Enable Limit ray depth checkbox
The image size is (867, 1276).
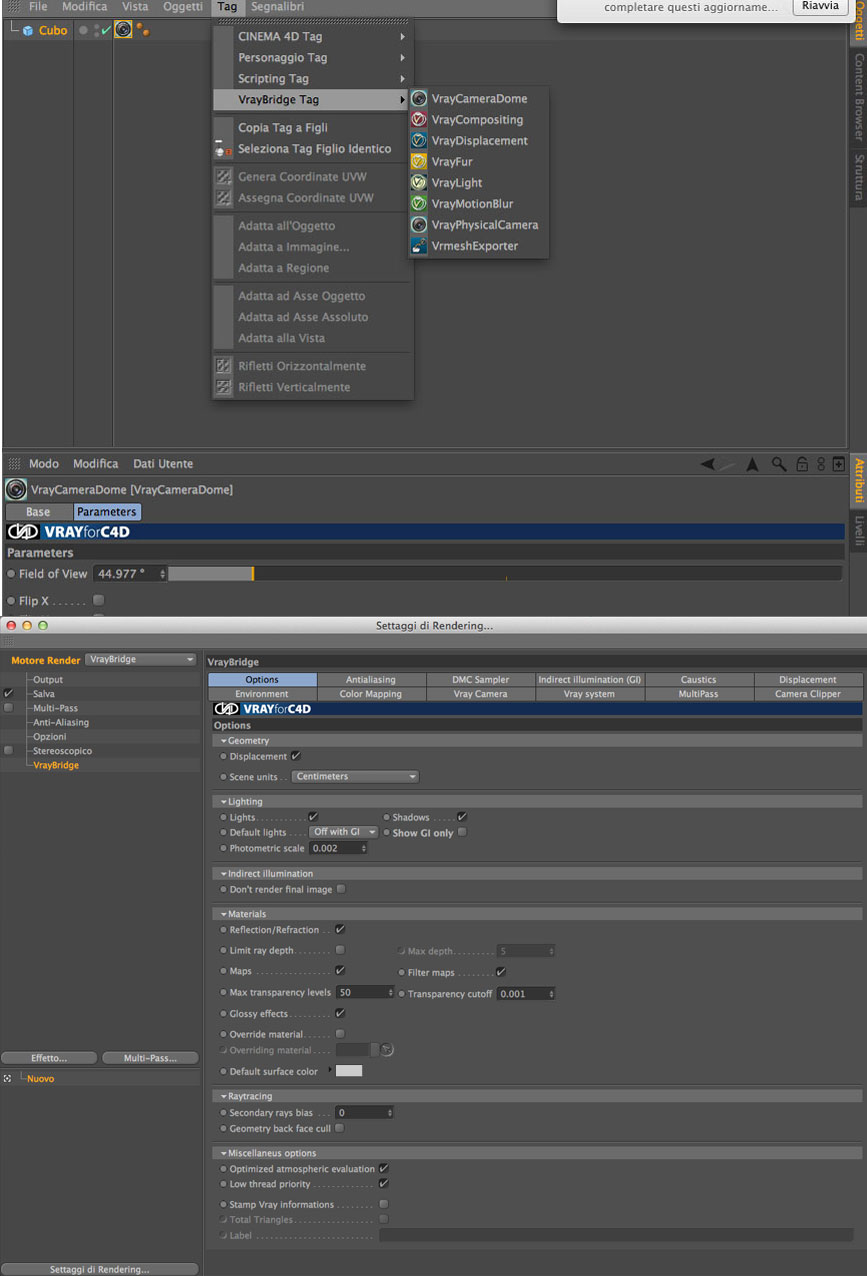tap(340, 950)
